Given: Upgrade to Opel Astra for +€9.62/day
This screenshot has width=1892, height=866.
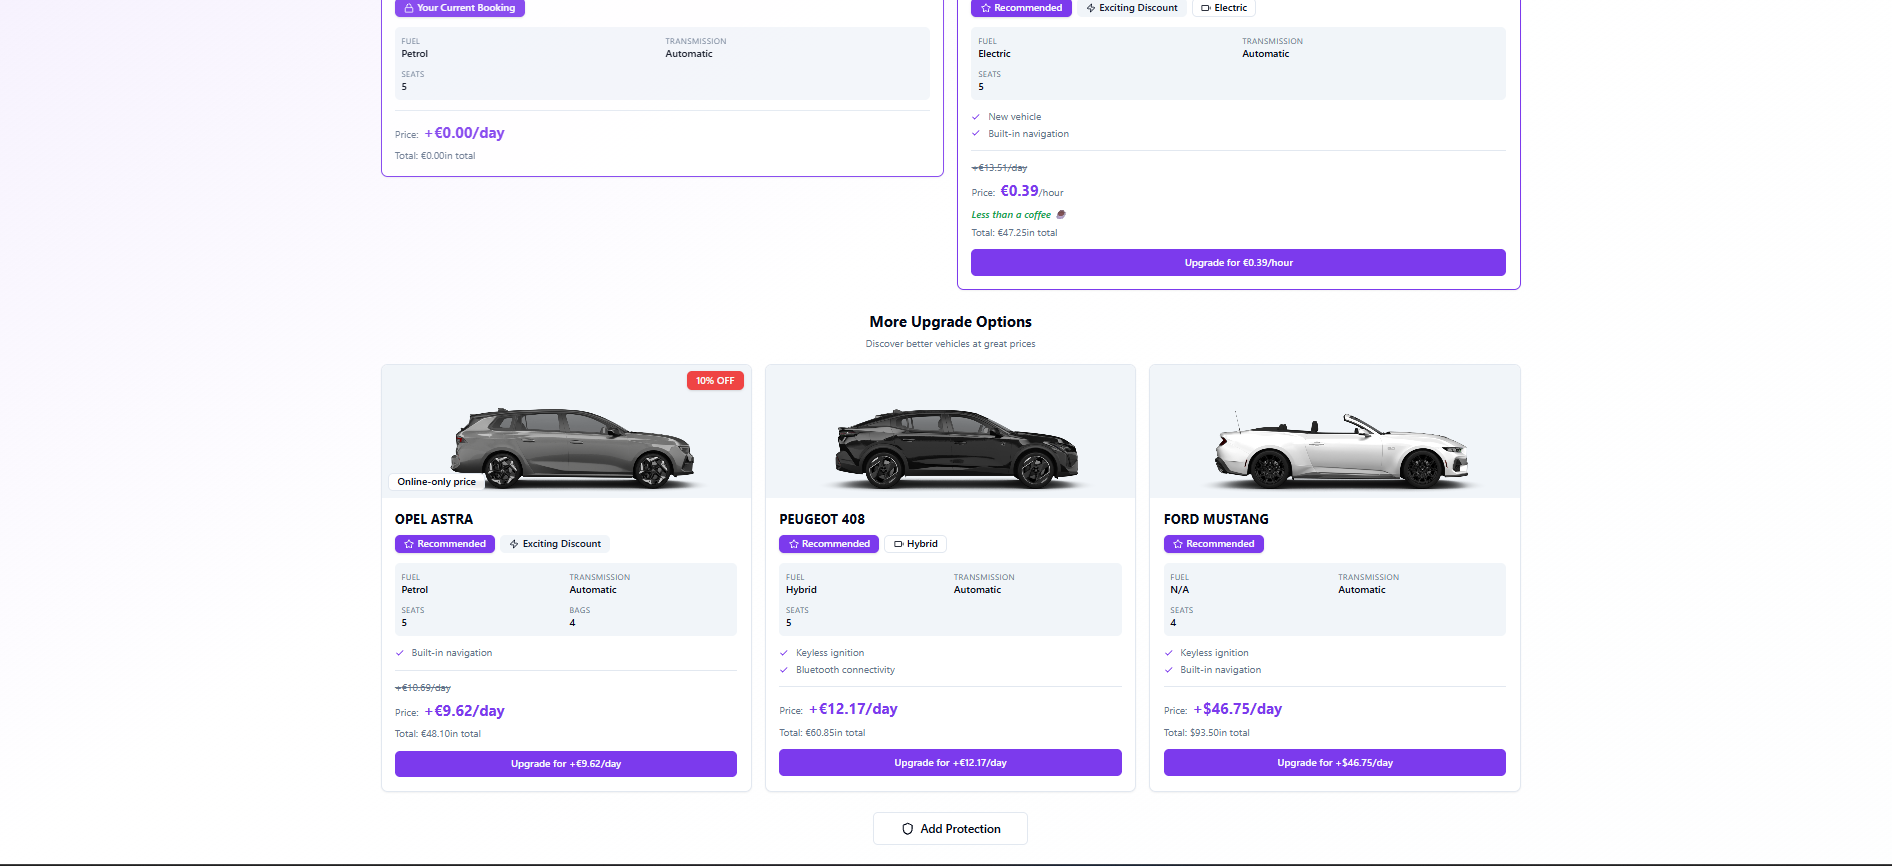Looking at the screenshot, I should point(566,764).
